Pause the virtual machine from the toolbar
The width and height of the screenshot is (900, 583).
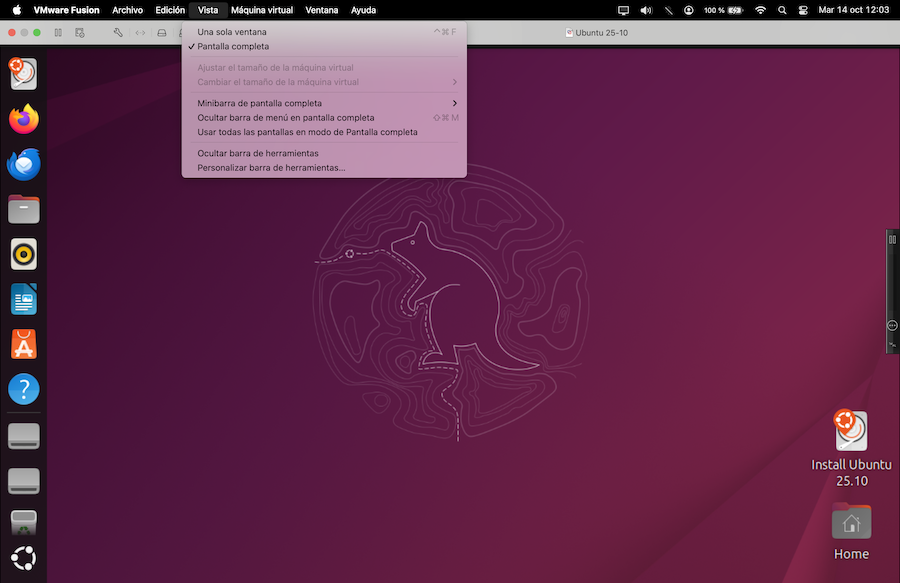(x=58, y=33)
